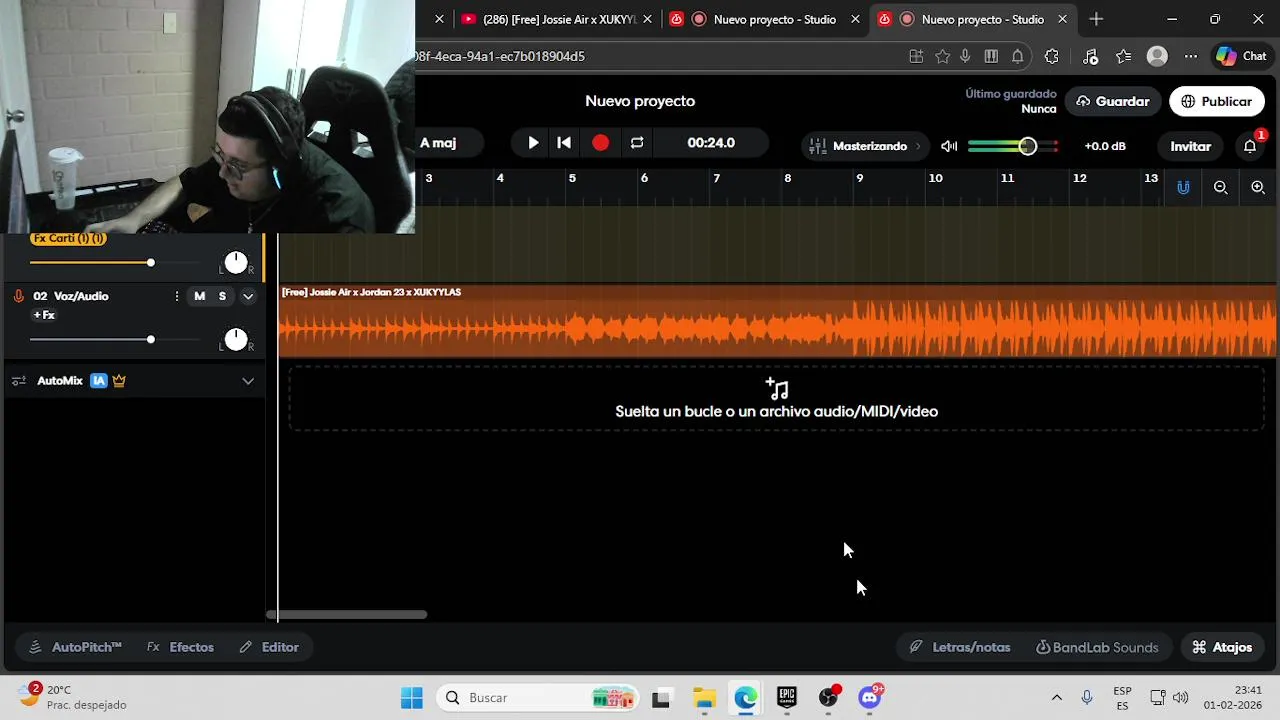Image resolution: width=1280 pixels, height=720 pixels.
Task: Select the orange Jossie Air audio region
Action: tap(777, 321)
